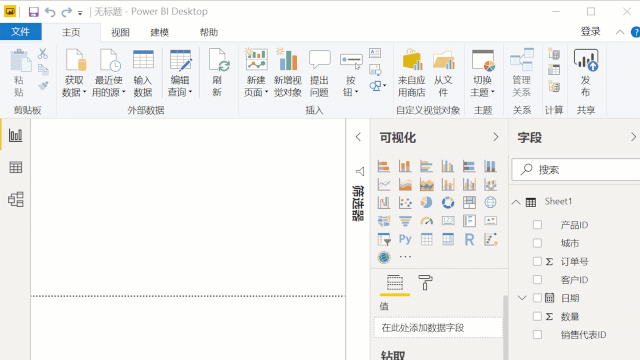Select the stacked bar chart visual

(384, 166)
